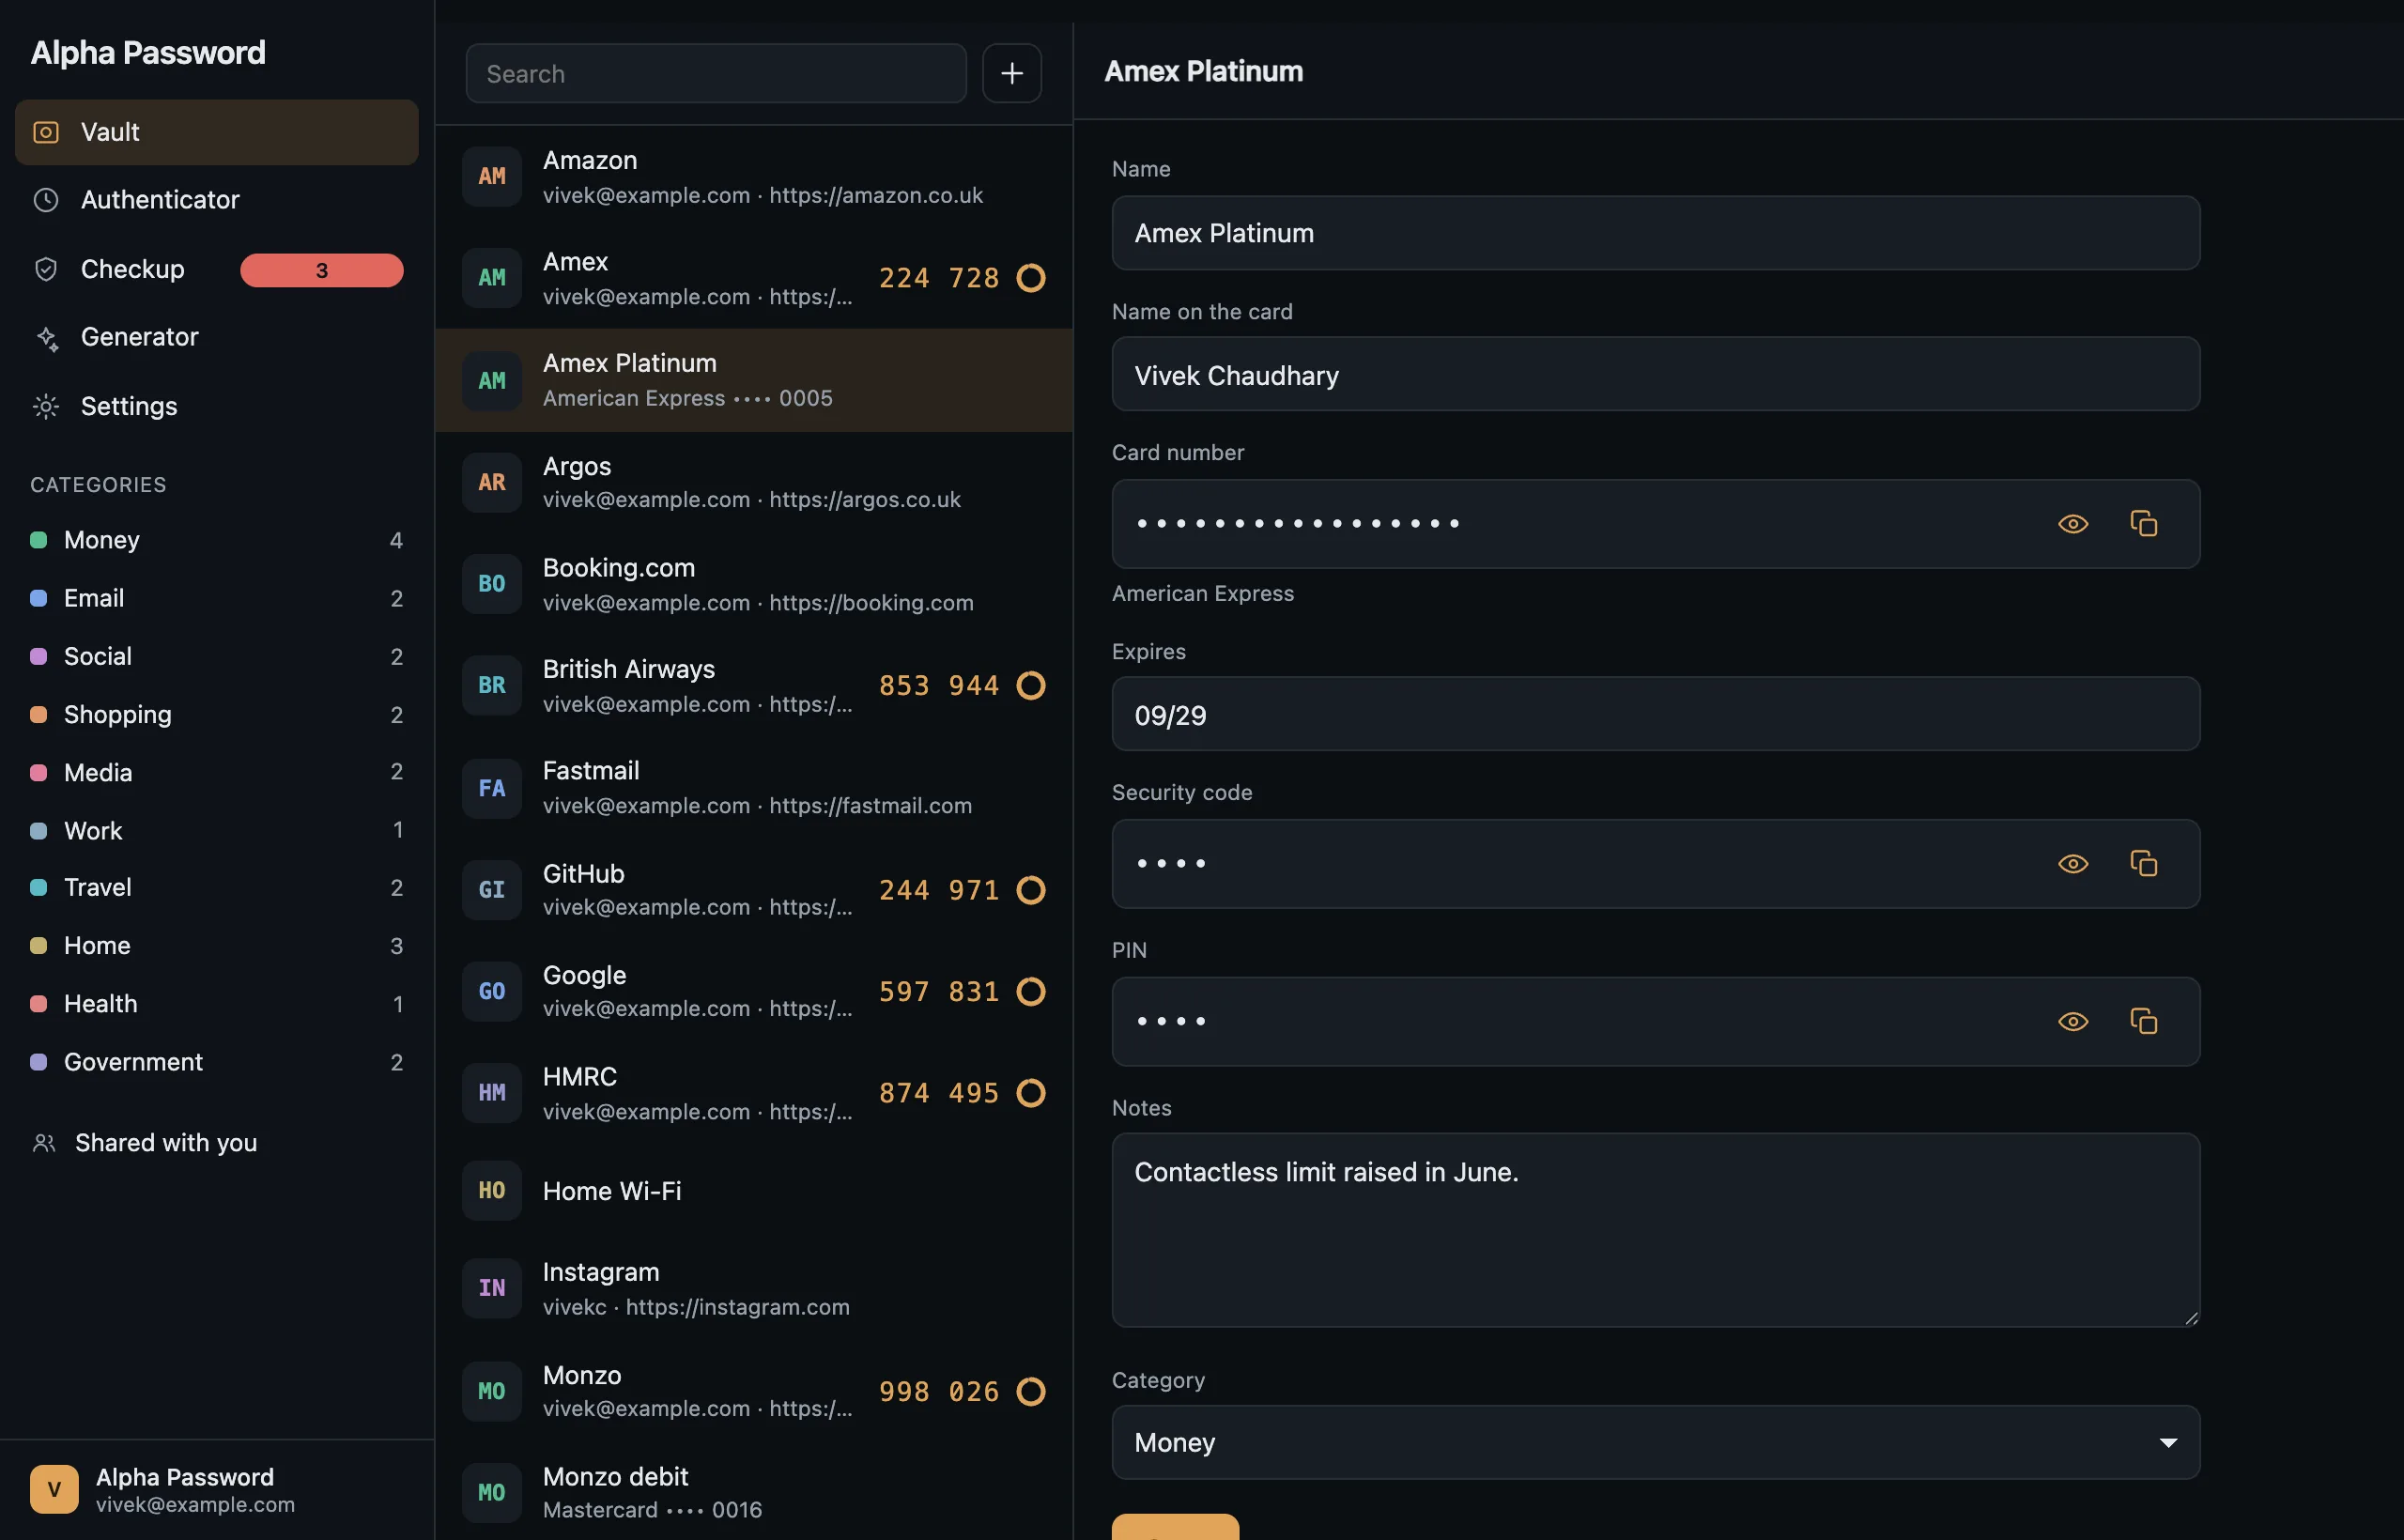Click the Vault icon in sidebar

coord(46,132)
